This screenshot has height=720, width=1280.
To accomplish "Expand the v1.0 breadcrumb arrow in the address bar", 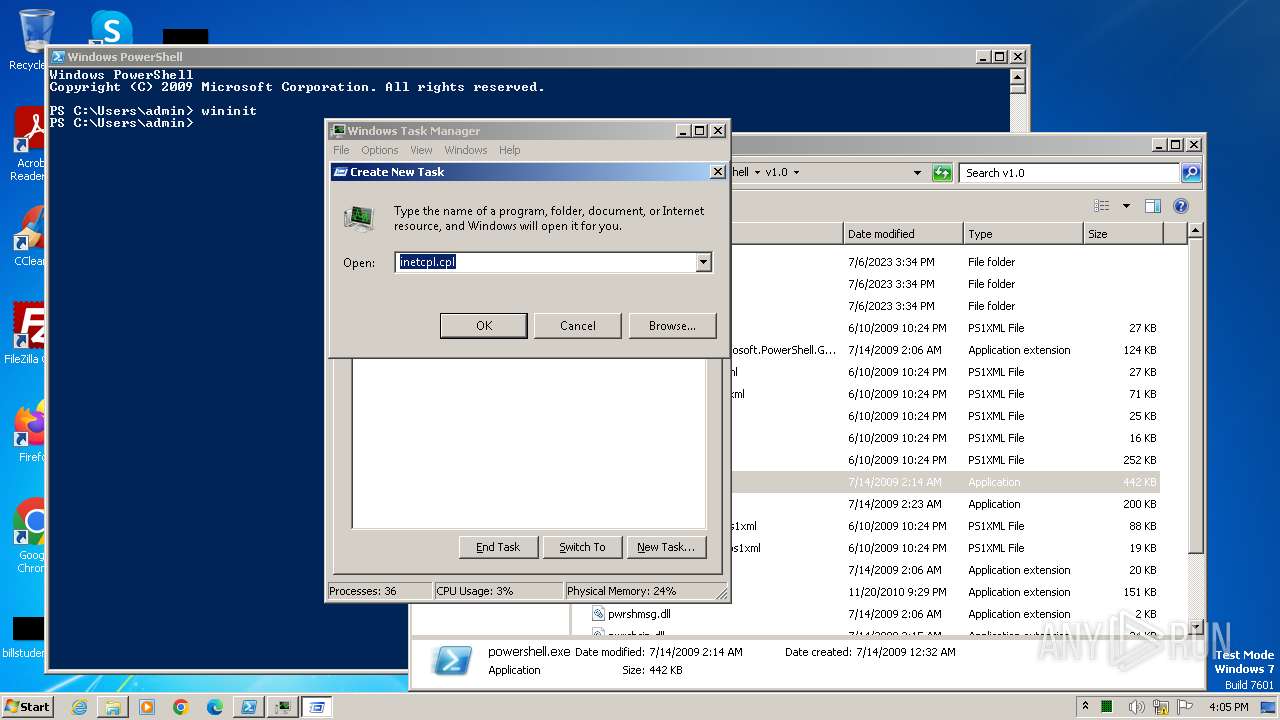I will click(796, 173).
